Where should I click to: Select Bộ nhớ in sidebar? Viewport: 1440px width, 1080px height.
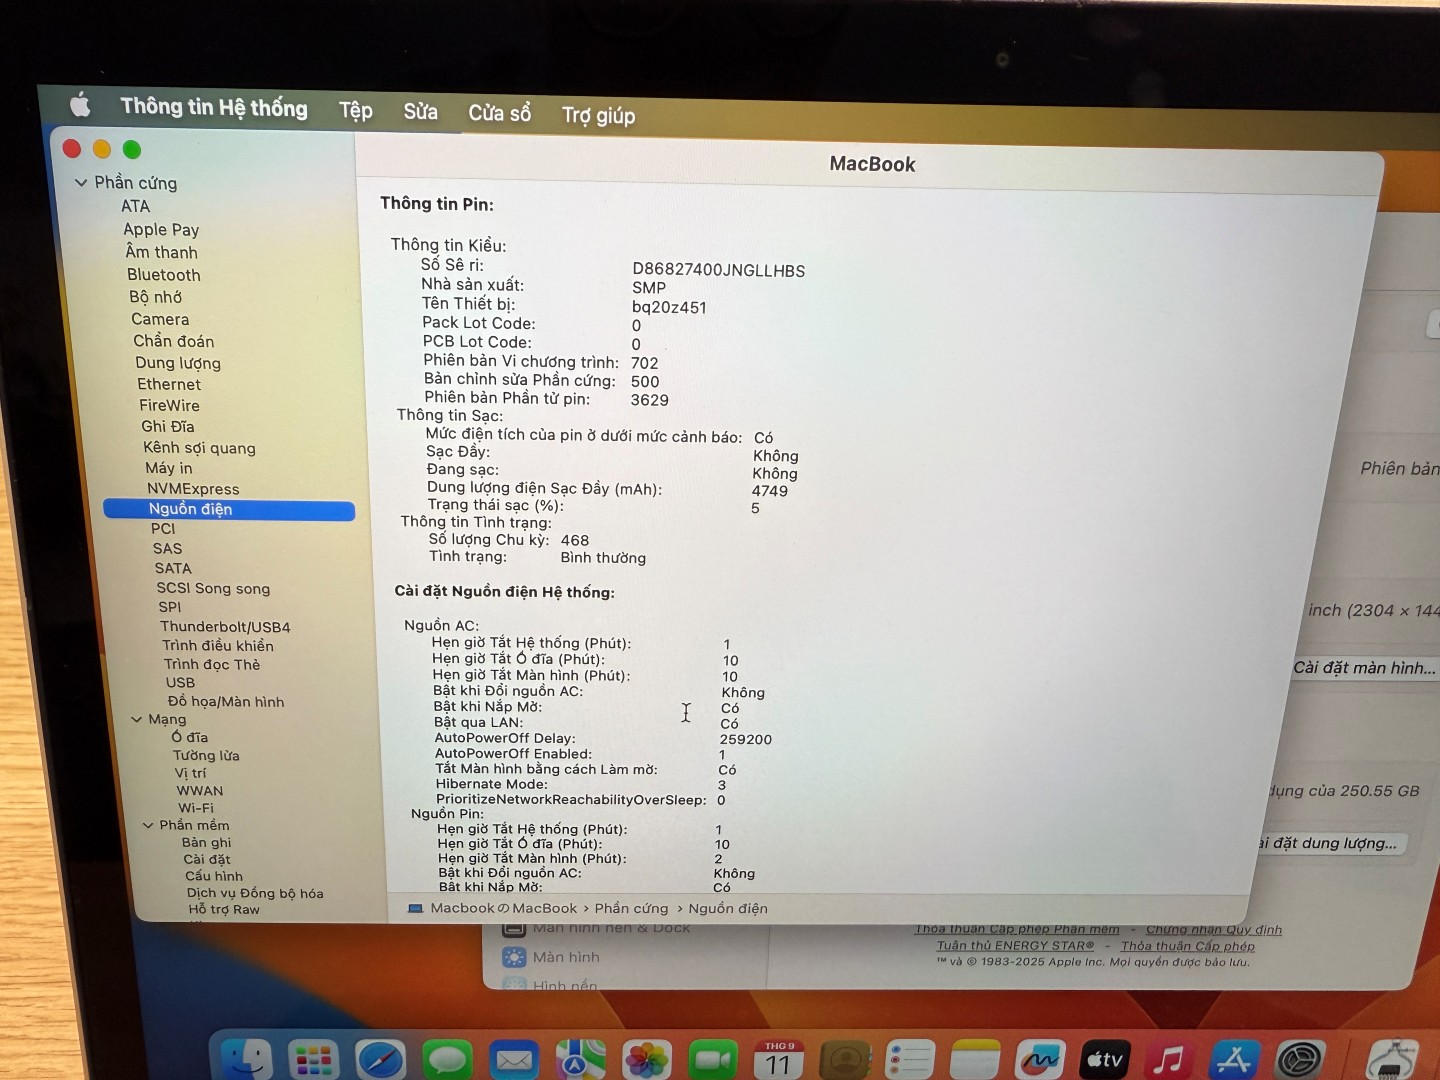point(155,297)
